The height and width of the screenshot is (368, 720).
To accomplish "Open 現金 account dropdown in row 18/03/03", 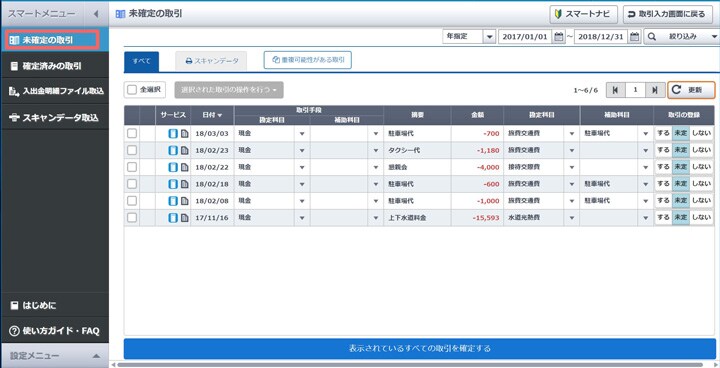I will [302, 134].
